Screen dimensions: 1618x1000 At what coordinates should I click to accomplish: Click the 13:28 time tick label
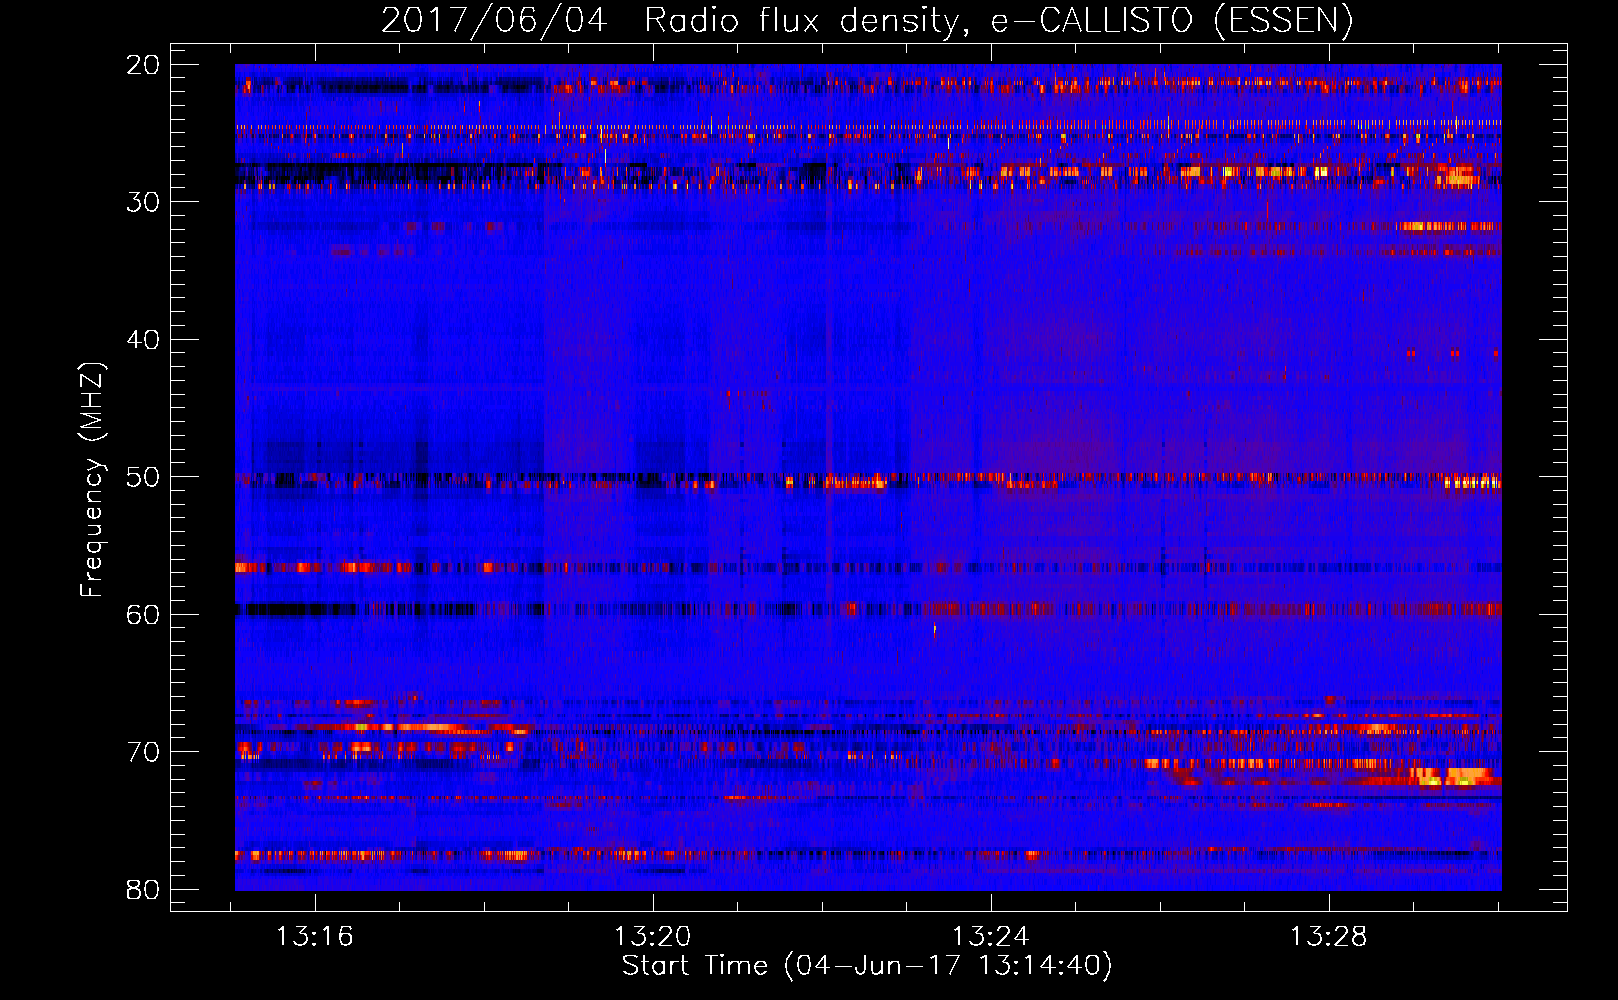point(1329,937)
